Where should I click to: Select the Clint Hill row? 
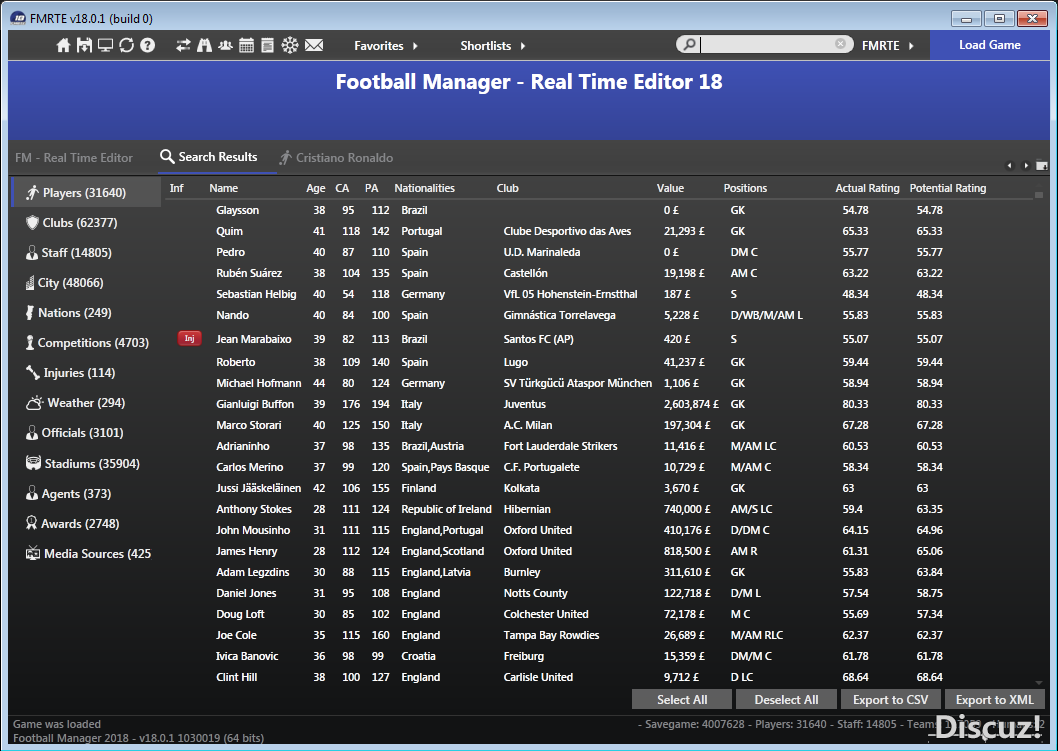[x=601, y=677]
